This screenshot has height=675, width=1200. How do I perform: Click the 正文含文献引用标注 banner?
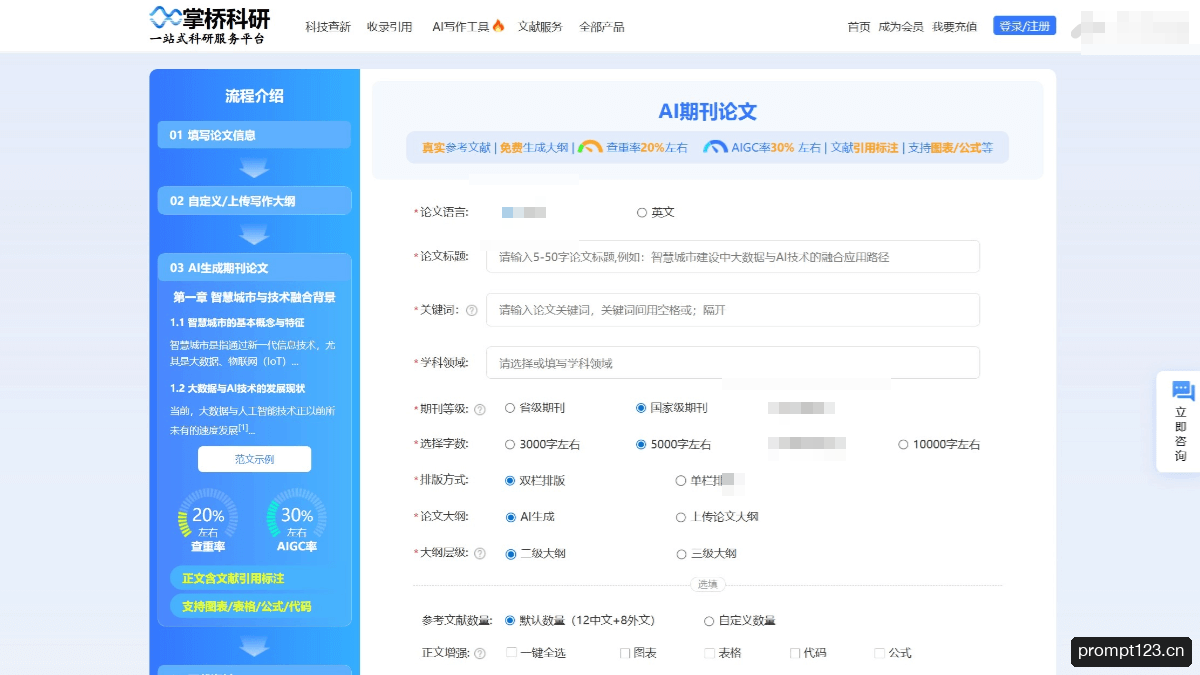click(254, 578)
